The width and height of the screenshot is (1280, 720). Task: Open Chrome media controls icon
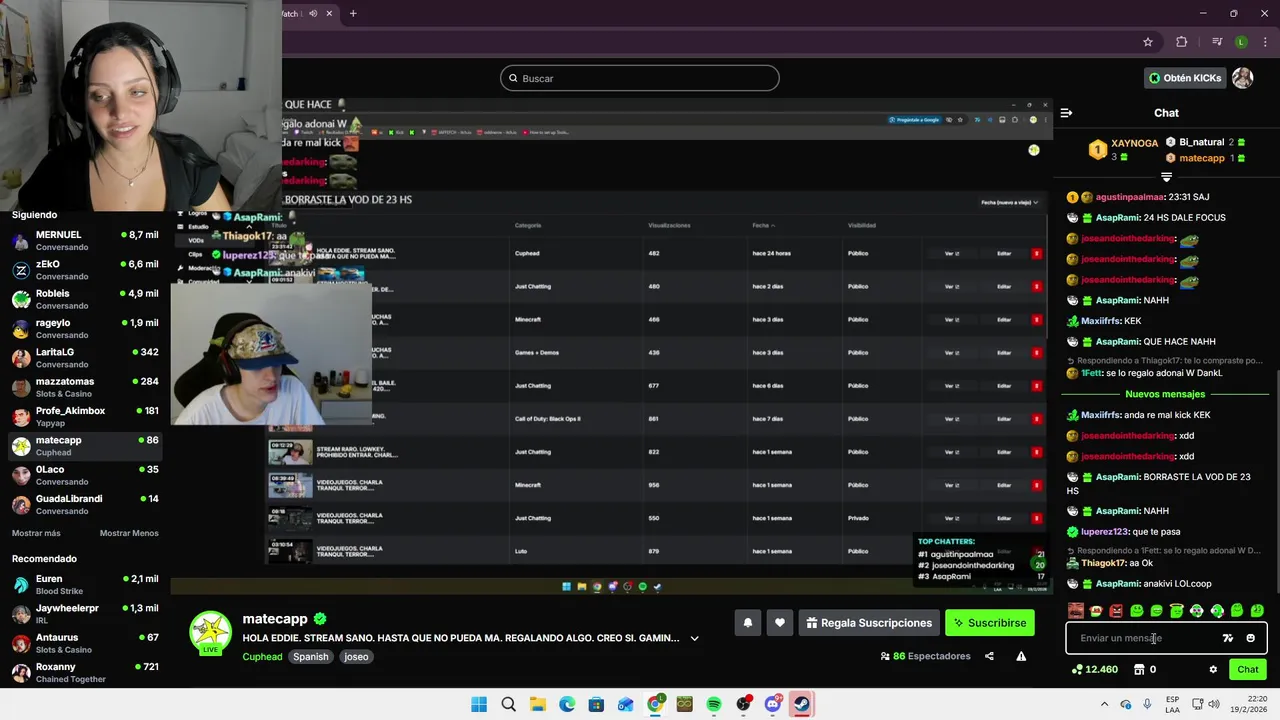pyautogui.click(x=1217, y=42)
